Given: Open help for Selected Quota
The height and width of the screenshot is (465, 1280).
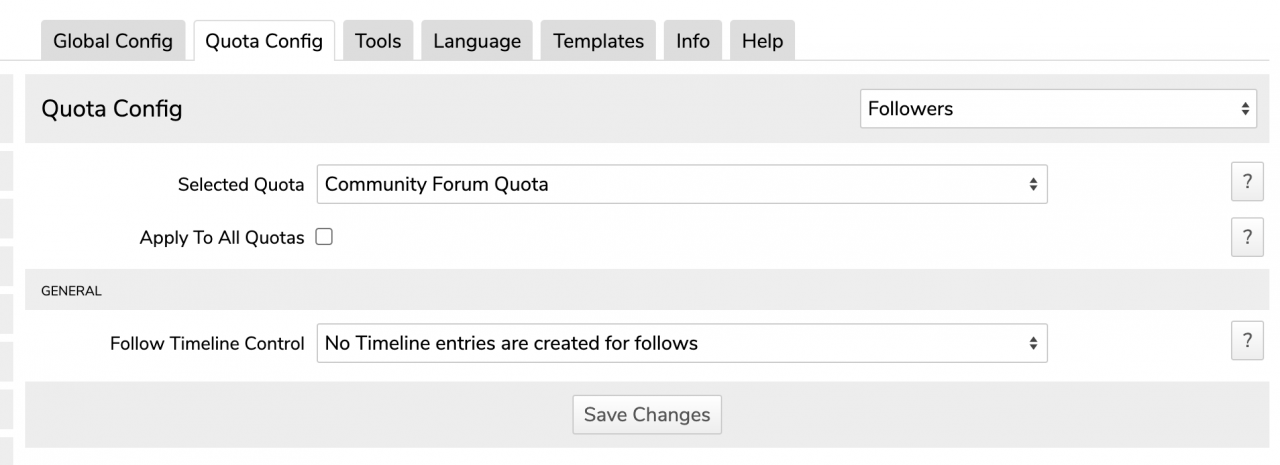Looking at the screenshot, I should click(x=1246, y=184).
